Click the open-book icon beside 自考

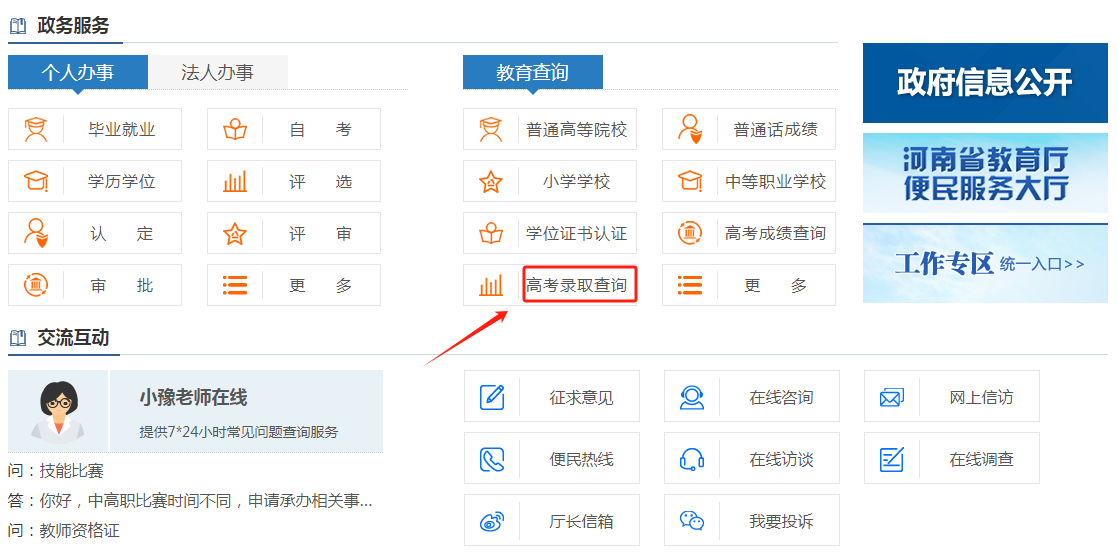[x=235, y=130]
